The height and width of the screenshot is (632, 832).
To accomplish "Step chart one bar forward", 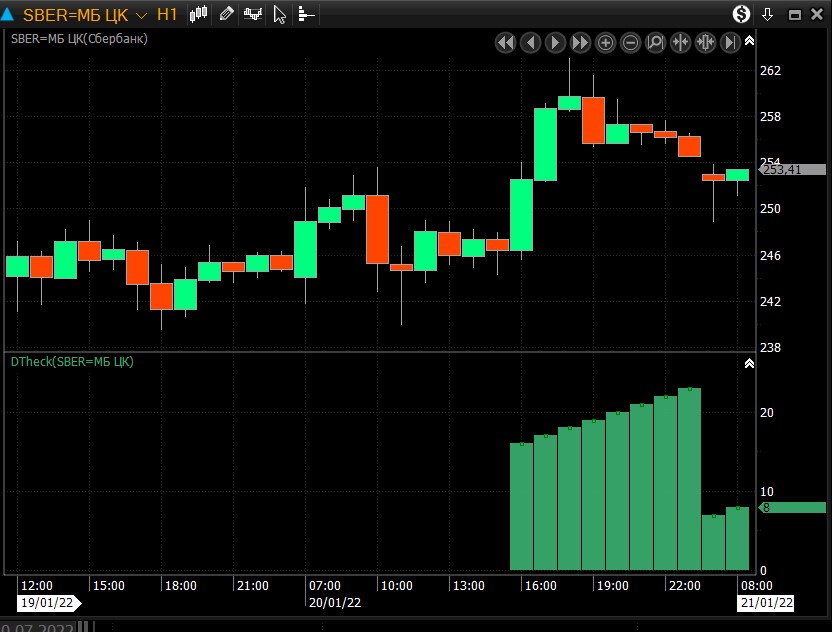I will [556, 42].
